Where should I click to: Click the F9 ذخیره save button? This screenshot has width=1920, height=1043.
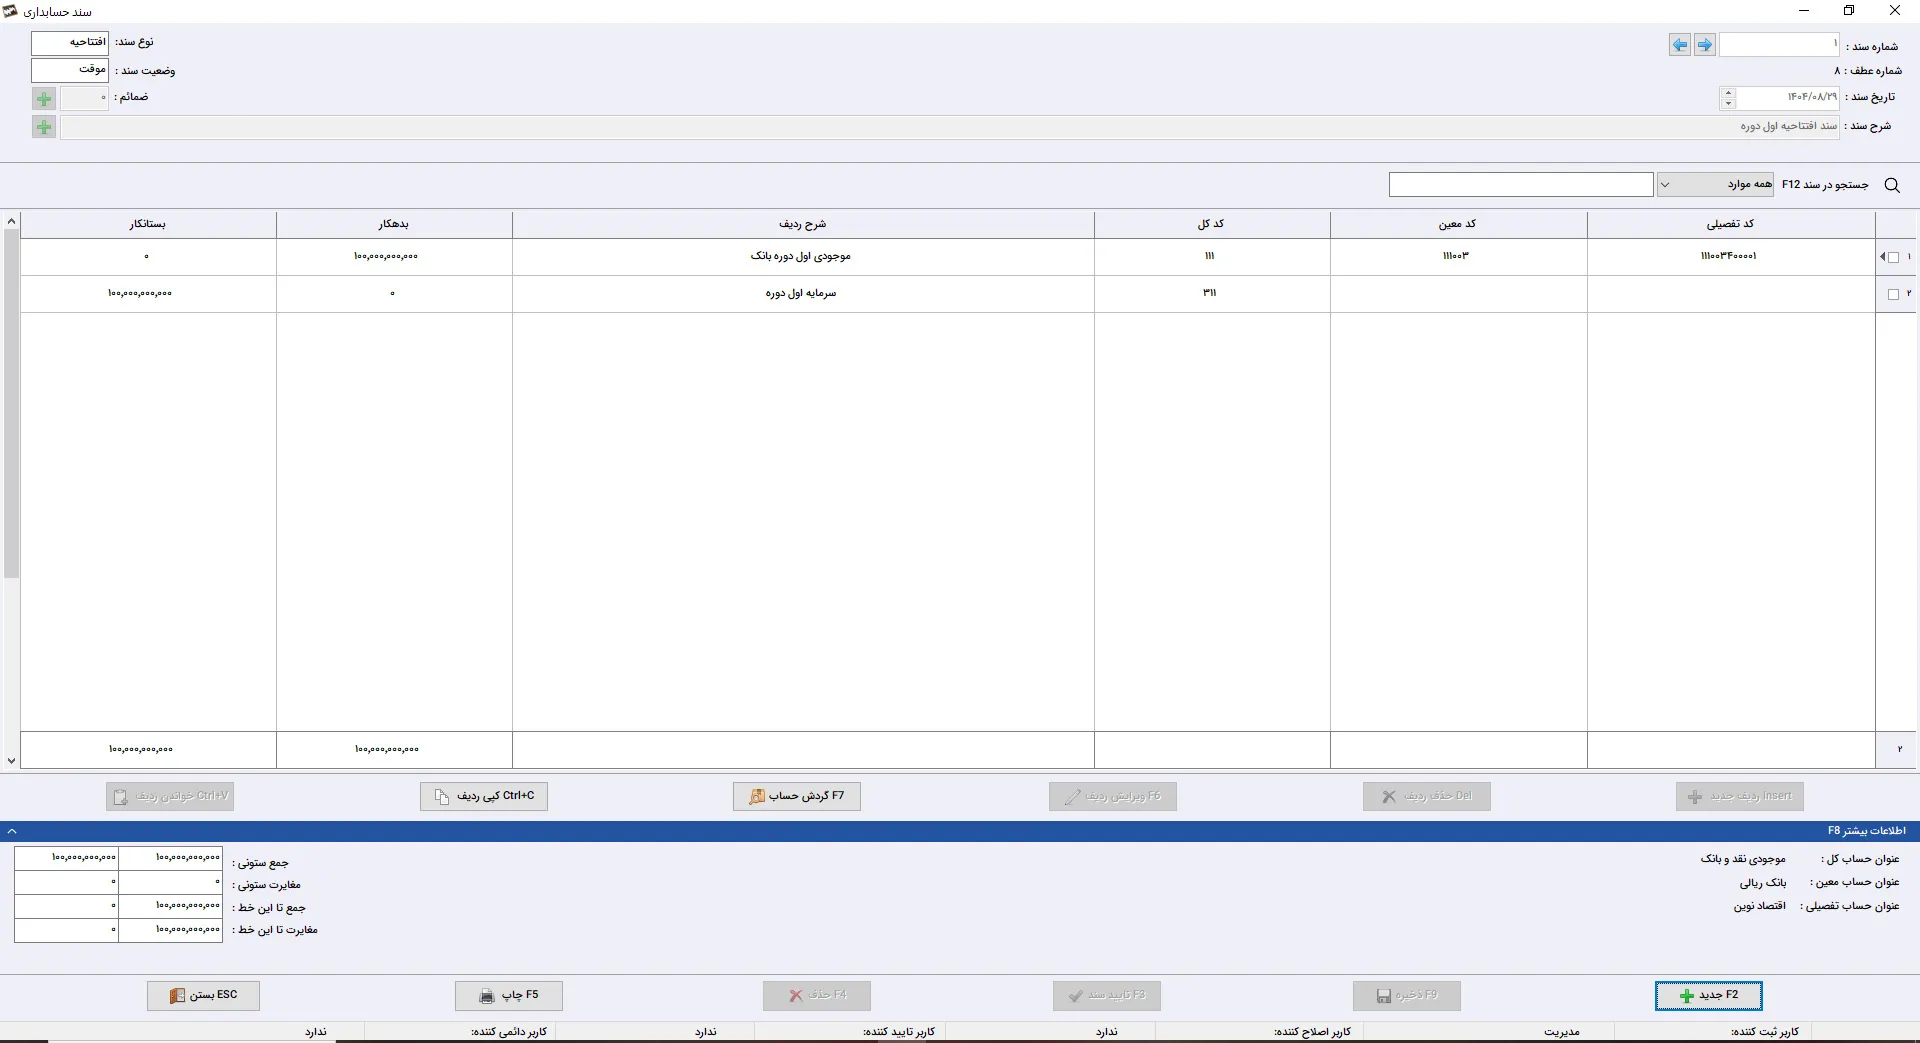tap(1407, 995)
